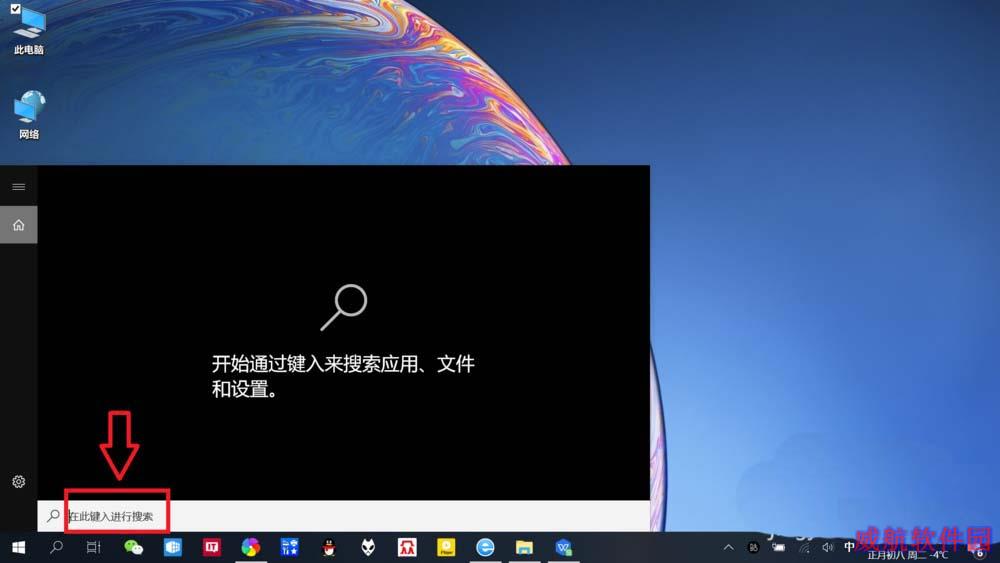Open the red IT app on taskbar
The image size is (1000, 563).
(212, 547)
